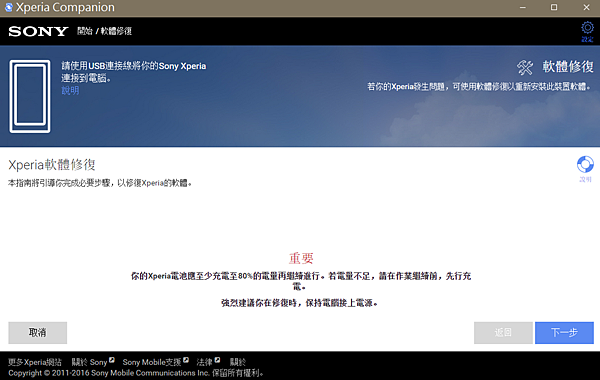Maximize the Xperia Companion window
600x380 pixels.
tap(554, 7)
